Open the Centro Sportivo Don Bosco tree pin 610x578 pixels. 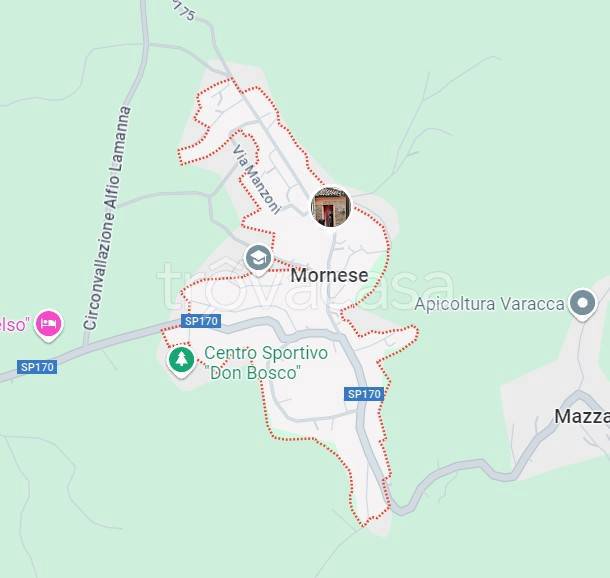click(x=181, y=362)
